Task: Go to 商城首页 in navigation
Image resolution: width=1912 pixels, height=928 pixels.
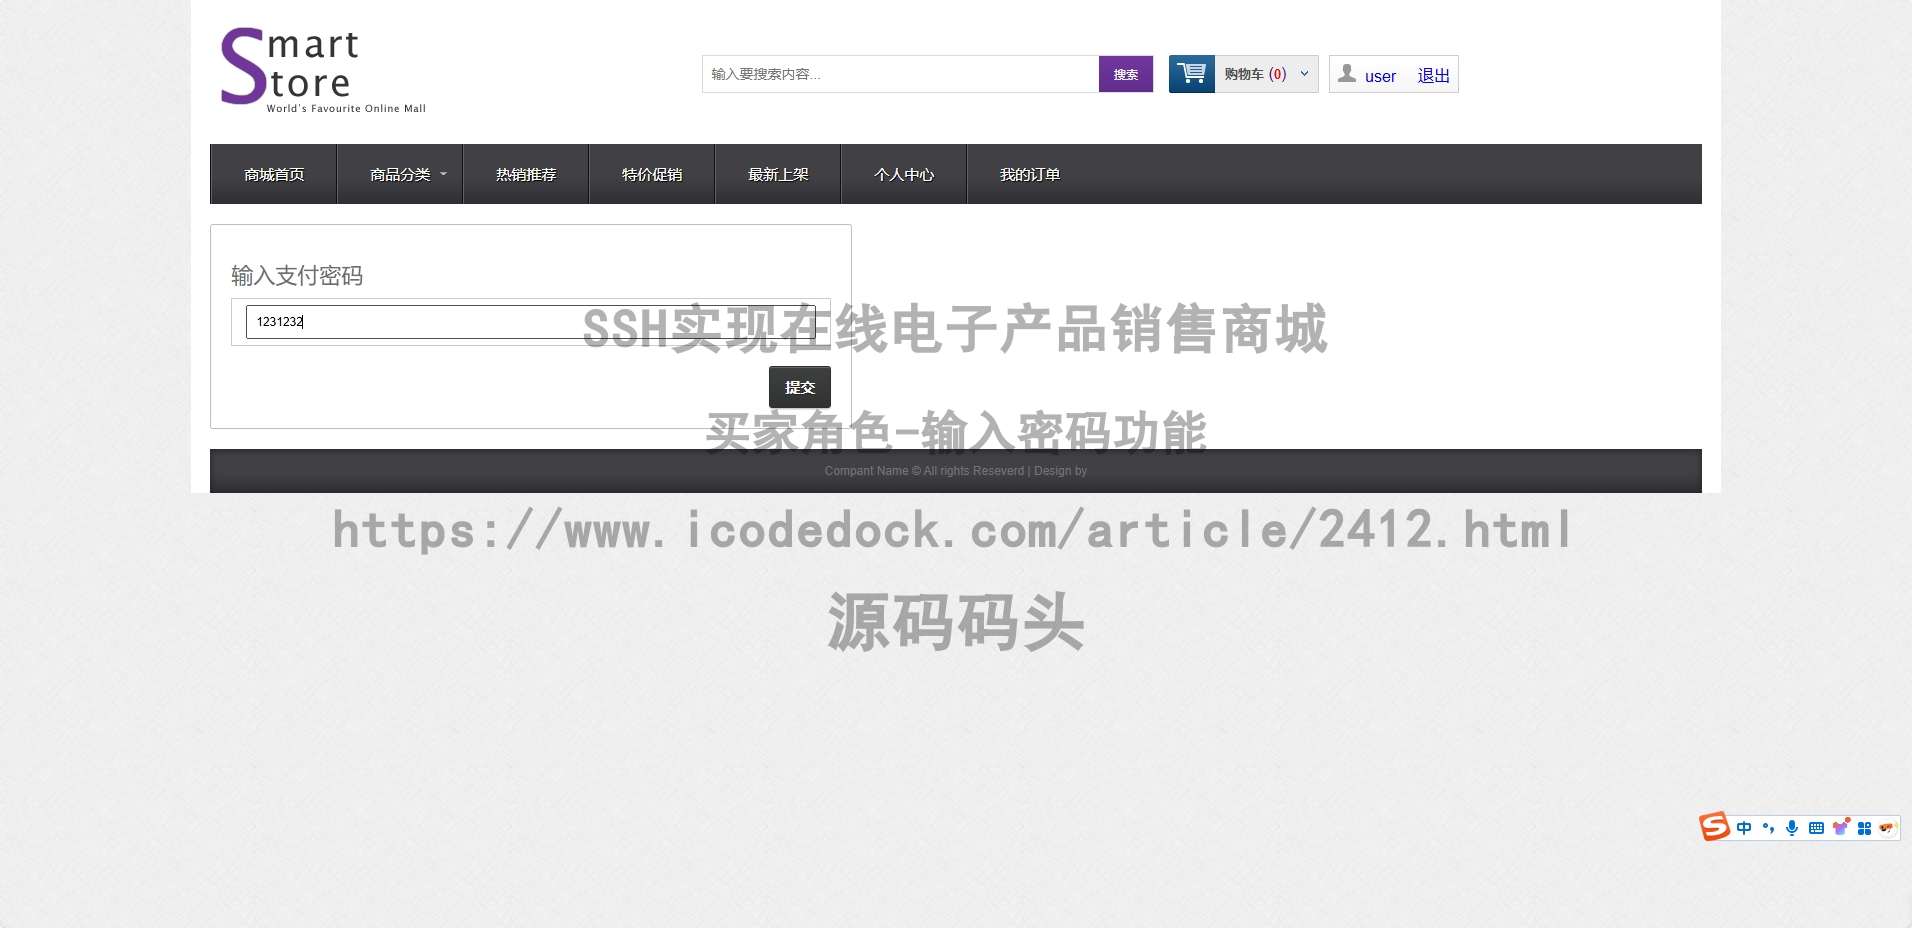Action: pos(274,174)
